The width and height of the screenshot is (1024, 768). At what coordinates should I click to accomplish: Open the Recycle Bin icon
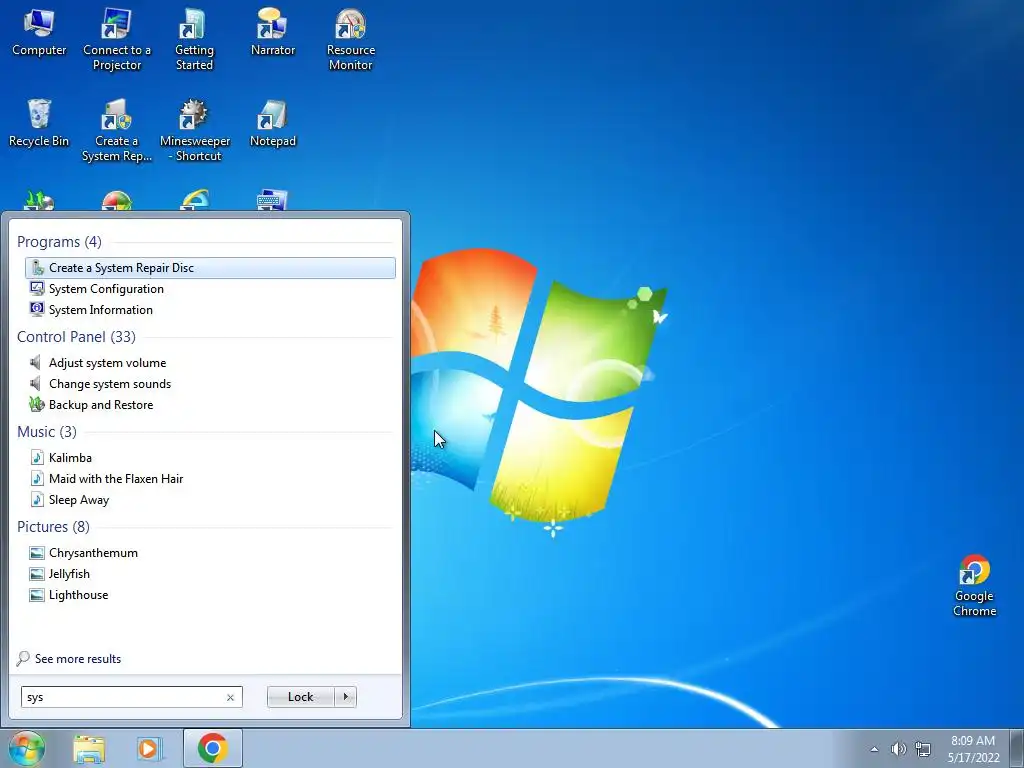[x=39, y=123]
